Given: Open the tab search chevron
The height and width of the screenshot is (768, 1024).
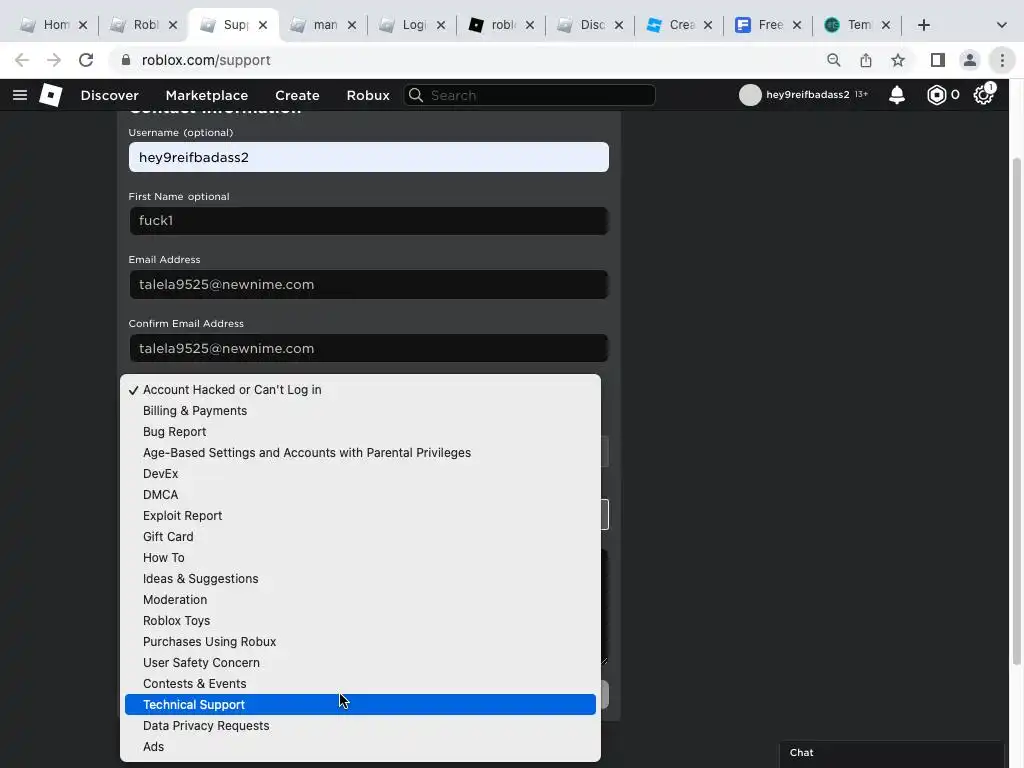Looking at the screenshot, I should click(x=1001, y=25).
